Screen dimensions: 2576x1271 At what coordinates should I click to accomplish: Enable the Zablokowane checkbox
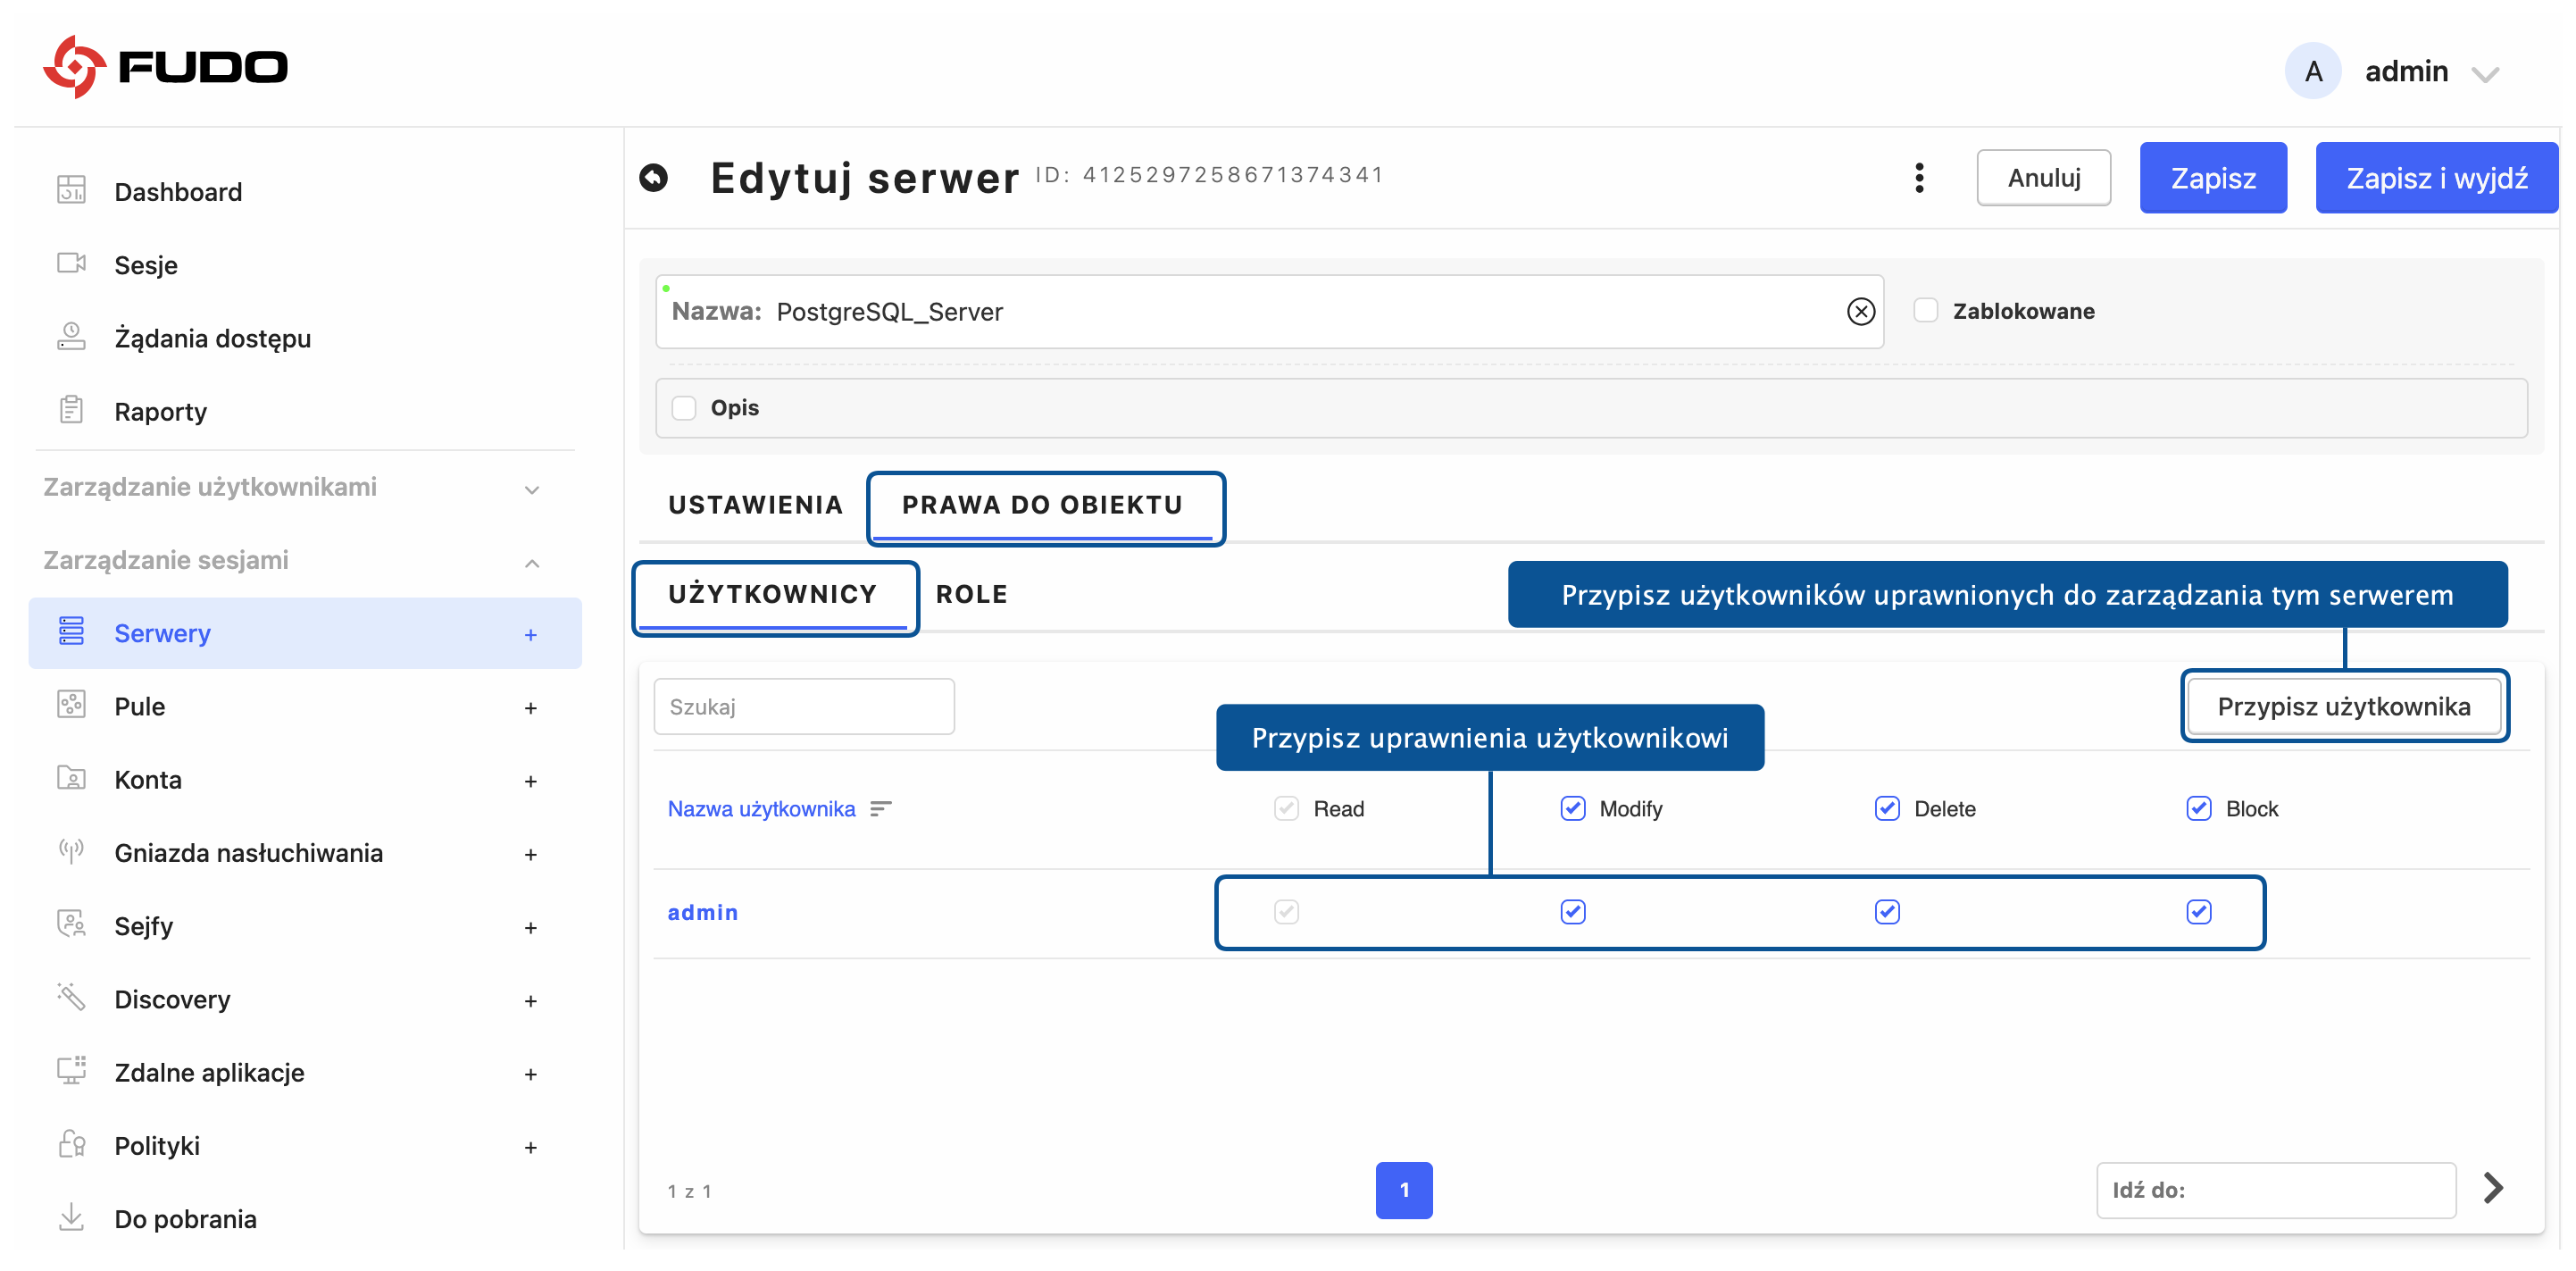[x=1924, y=310]
